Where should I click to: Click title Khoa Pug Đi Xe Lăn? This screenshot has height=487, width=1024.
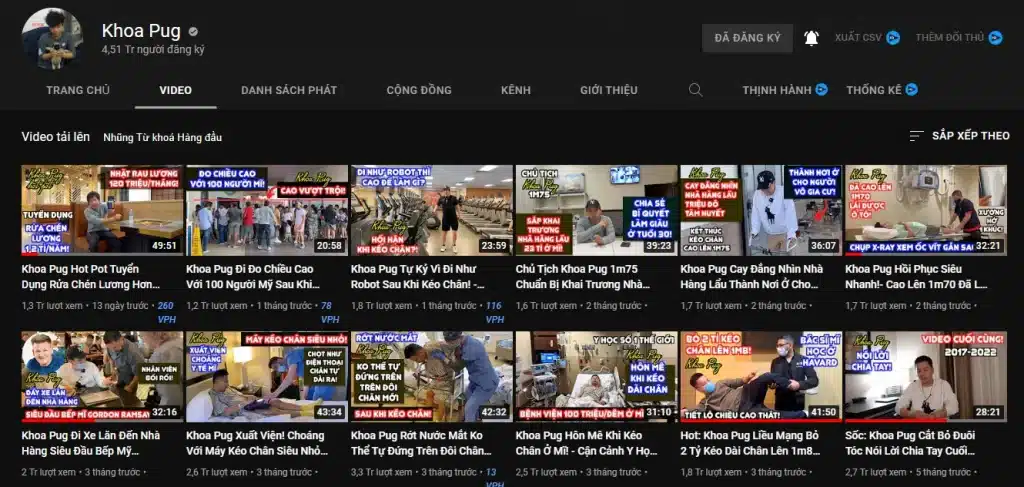pyautogui.click(x=91, y=443)
